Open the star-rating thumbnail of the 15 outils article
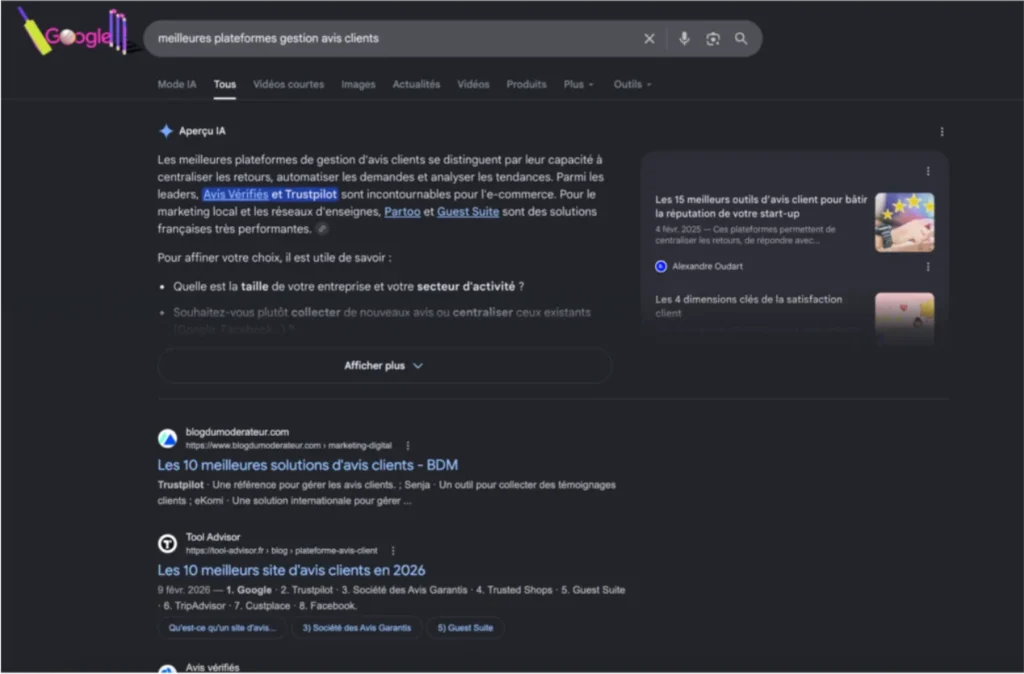The width and height of the screenshot is (1024, 674). click(904, 222)
